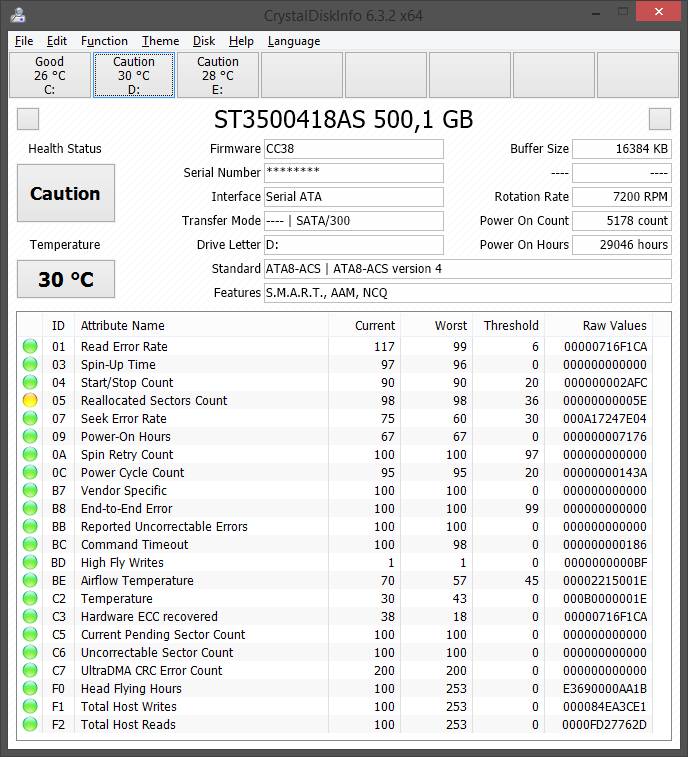Click the Current column header
The width and height of the screenshot is (688, 757).
click(365, 325)
